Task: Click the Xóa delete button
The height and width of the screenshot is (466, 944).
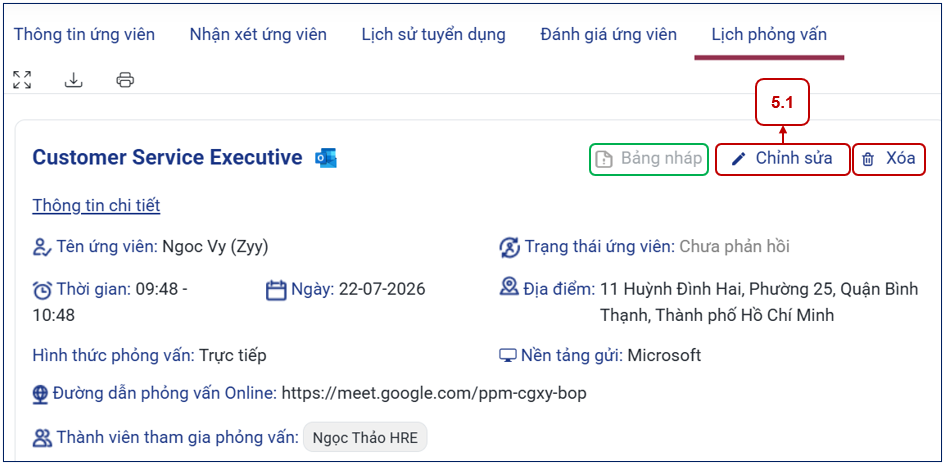Action: [889, 159]
